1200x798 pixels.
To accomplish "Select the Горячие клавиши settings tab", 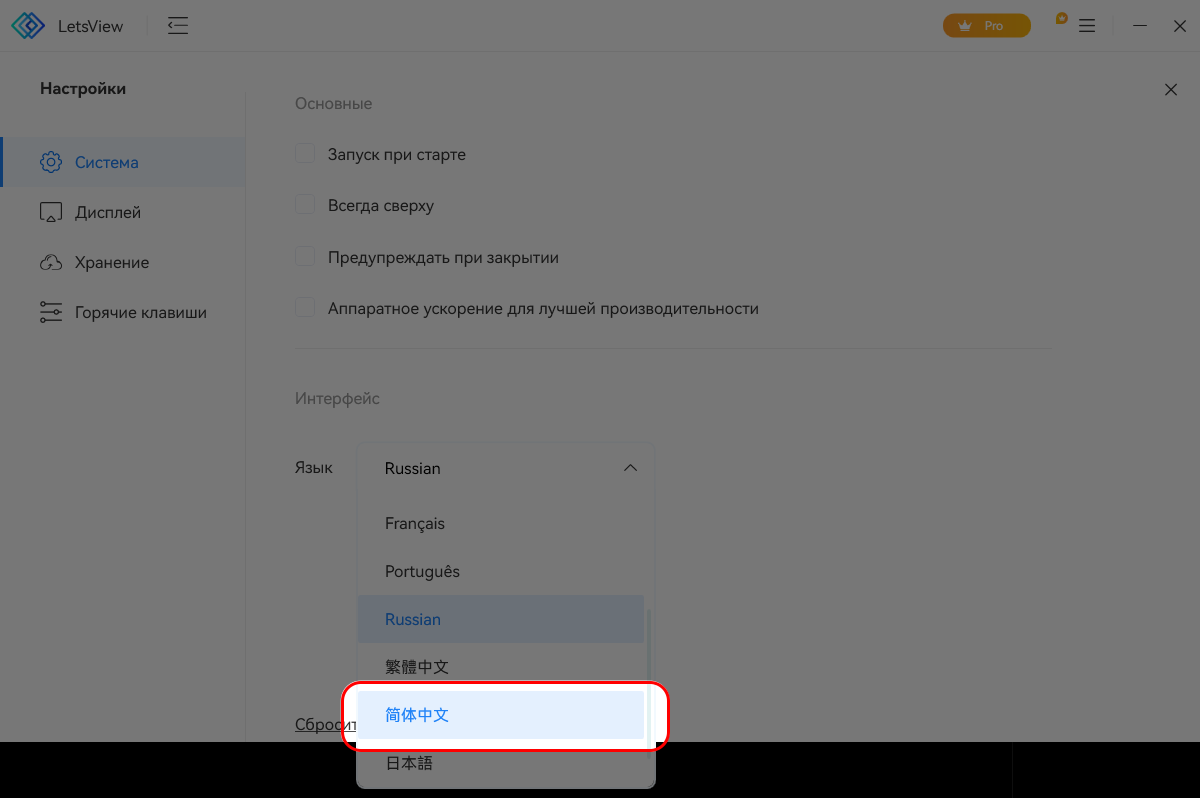I will coord(123,312).
